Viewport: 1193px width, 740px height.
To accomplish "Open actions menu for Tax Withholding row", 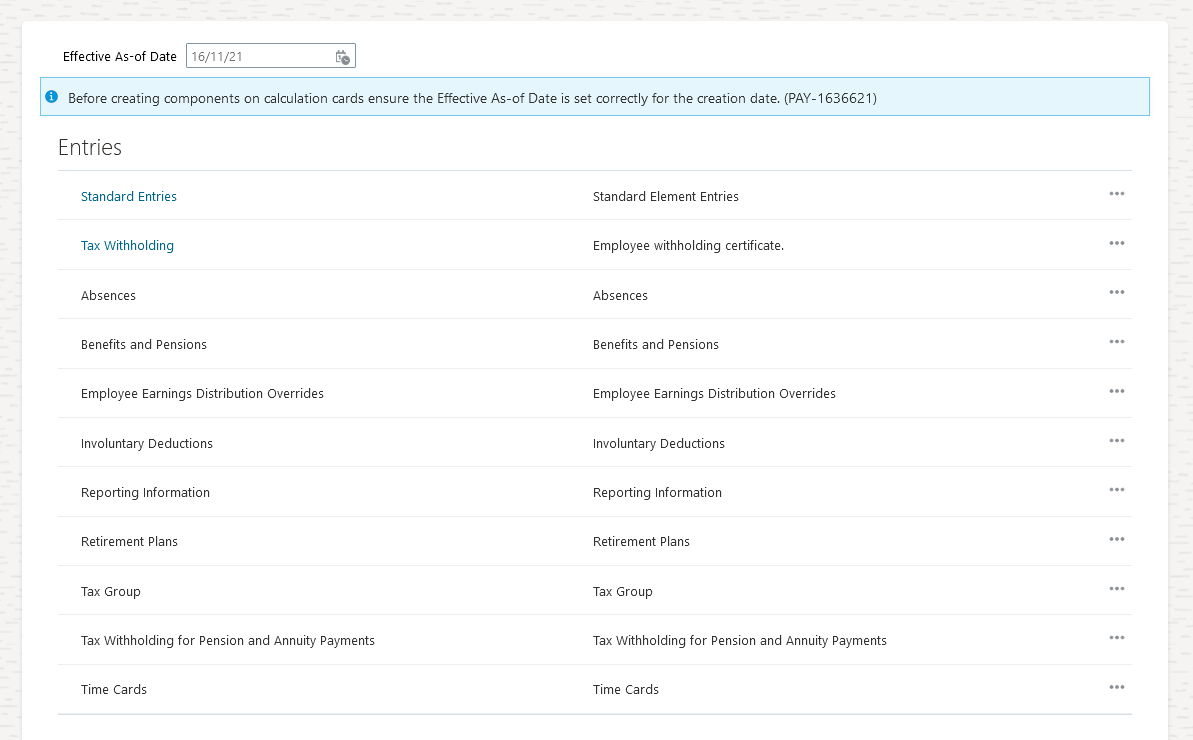I will tap(1117, 243).
